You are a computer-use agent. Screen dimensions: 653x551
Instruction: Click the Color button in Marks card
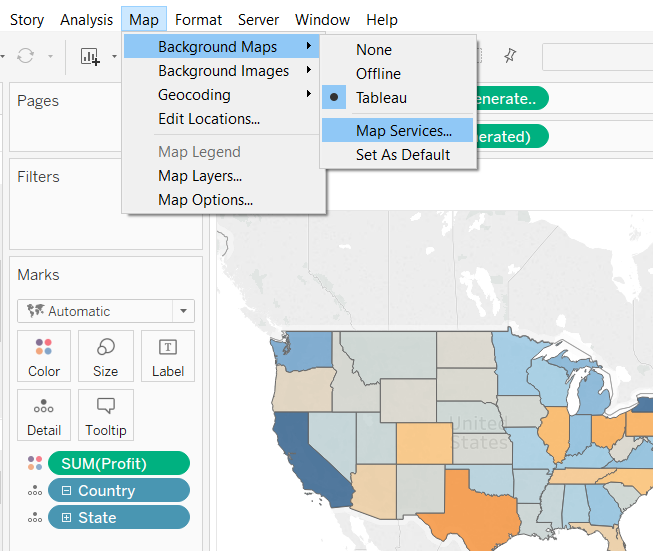pyautogui.click(x=44, y=357)
